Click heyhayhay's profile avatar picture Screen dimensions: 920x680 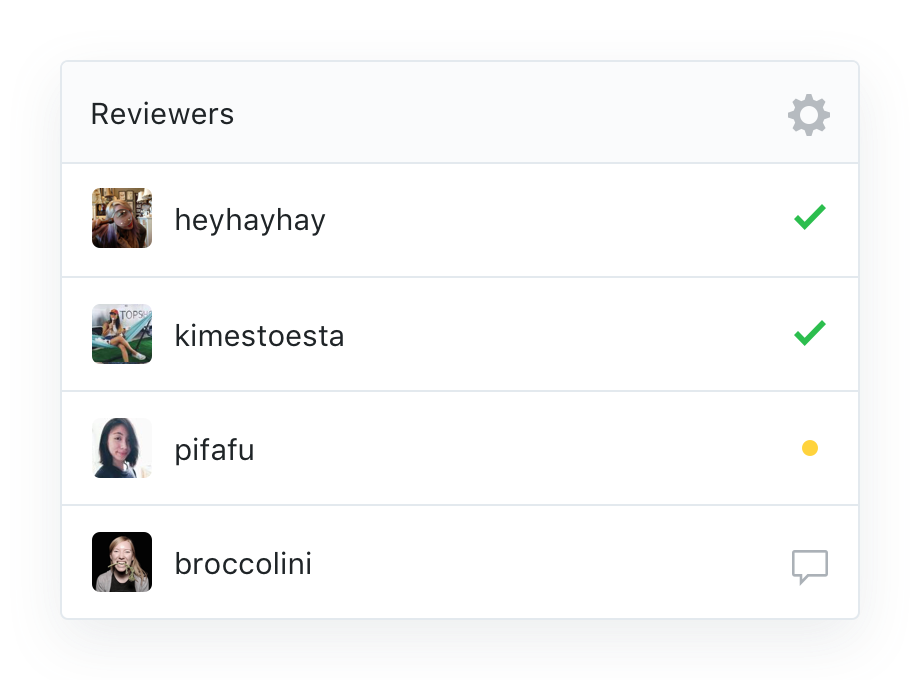coord(121,218)
